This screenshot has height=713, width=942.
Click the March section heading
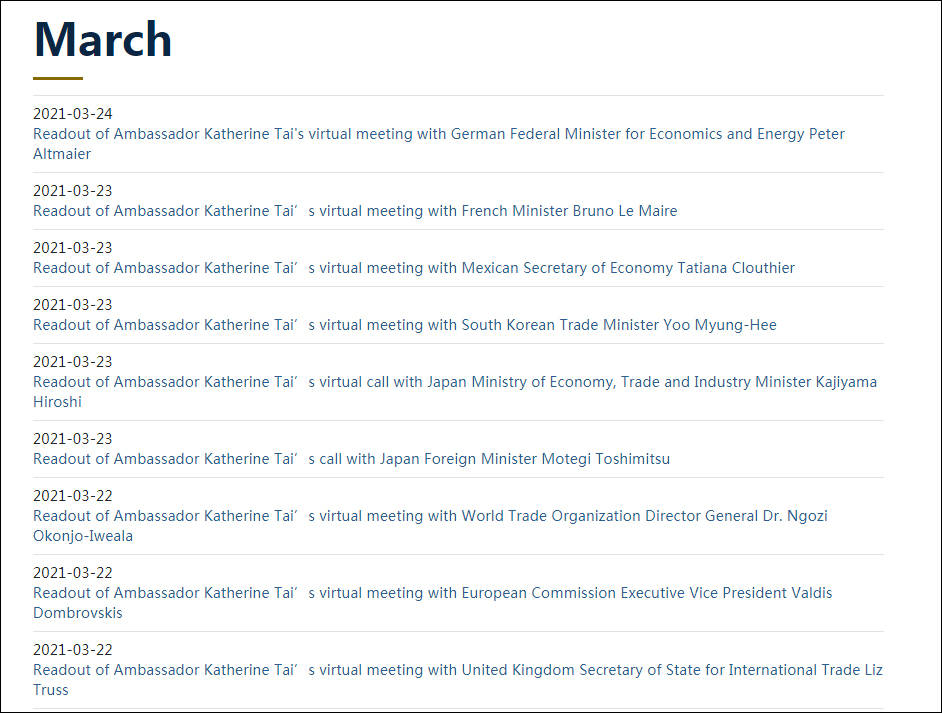click(x=103, y=40)
